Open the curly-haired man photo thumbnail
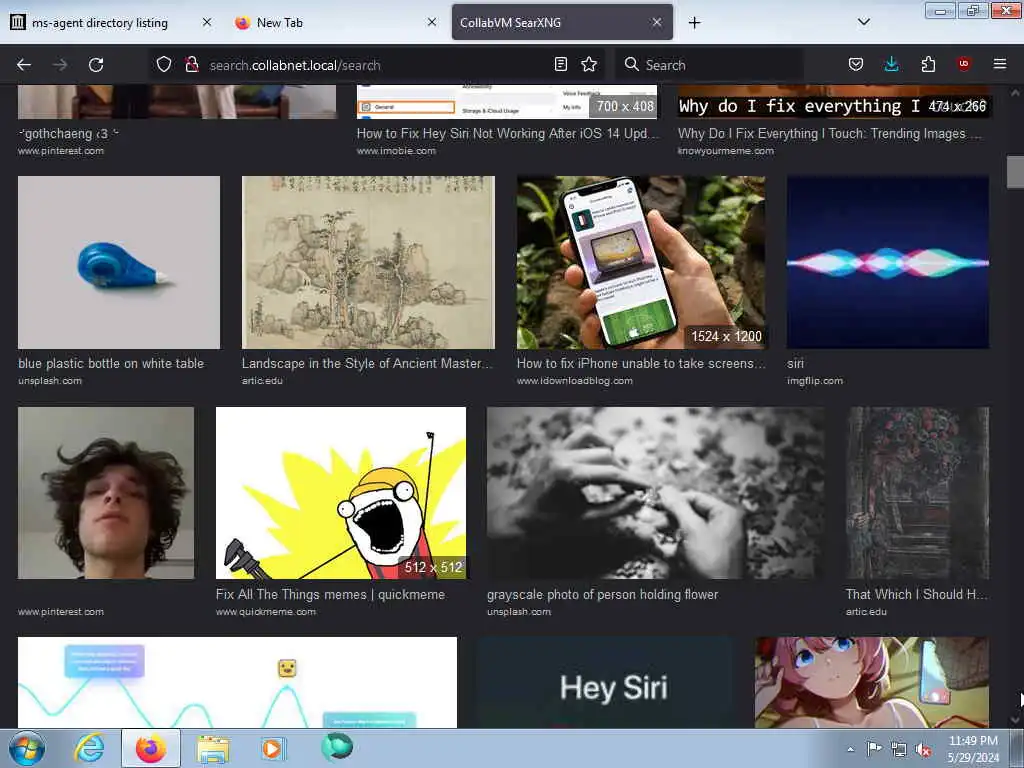1024x768 pixels. point(106,493)
